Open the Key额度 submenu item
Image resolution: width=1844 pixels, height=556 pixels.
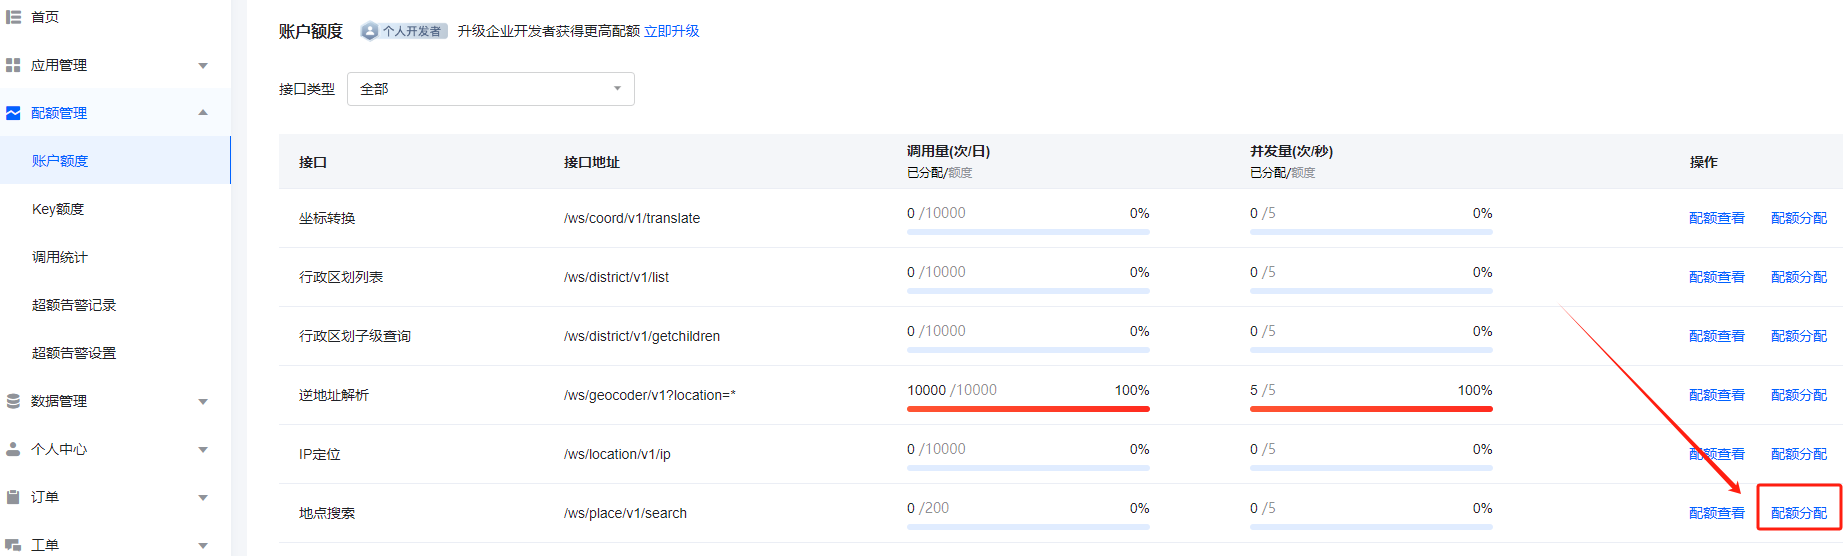click(58, 209)
